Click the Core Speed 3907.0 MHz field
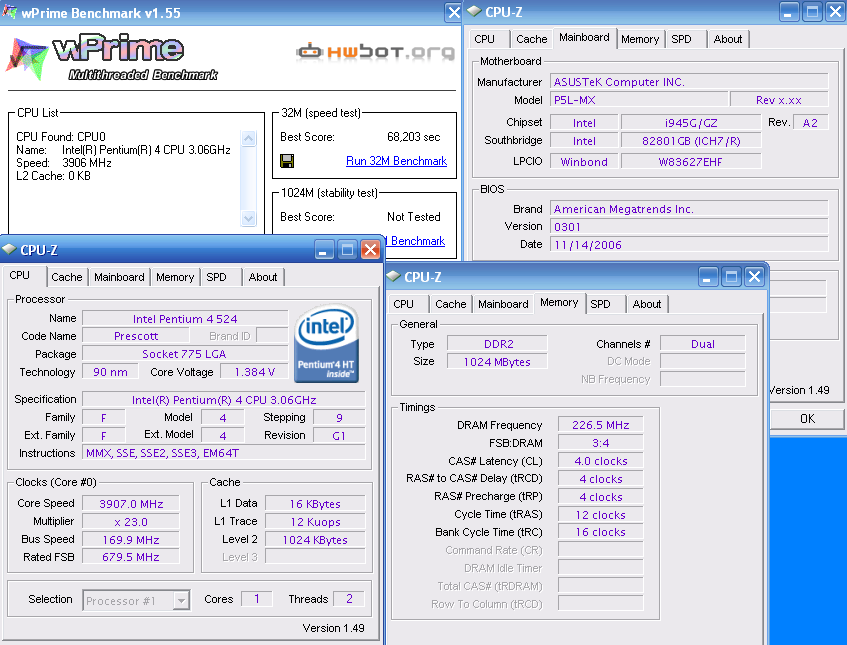Screen dimensions: 847x645 (131, 503)
